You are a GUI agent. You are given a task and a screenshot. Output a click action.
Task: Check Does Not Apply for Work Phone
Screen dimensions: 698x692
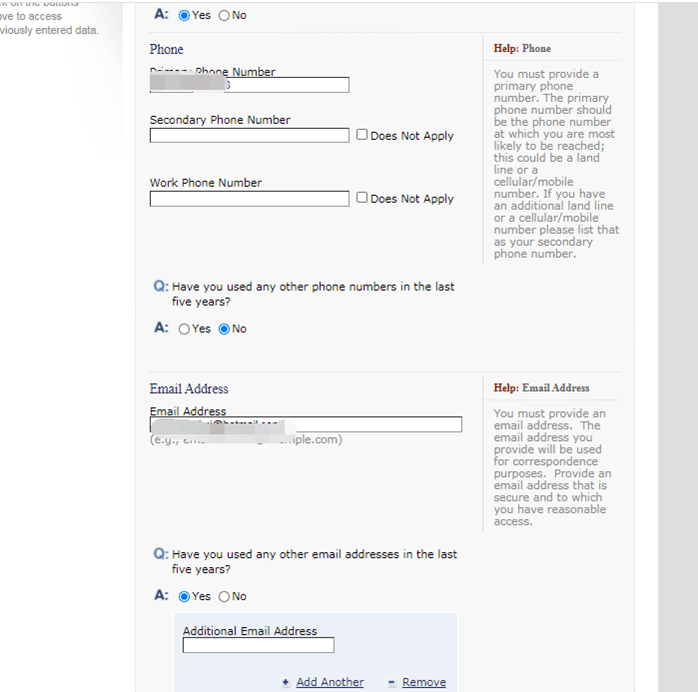tap(362, 197)
